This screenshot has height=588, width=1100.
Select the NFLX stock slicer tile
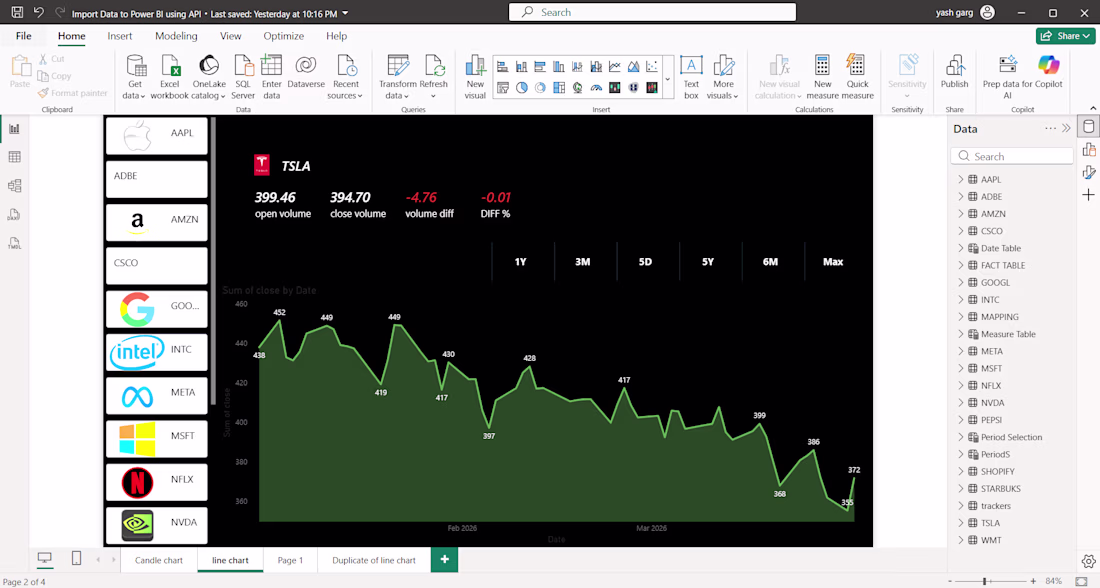pos(156,483)
